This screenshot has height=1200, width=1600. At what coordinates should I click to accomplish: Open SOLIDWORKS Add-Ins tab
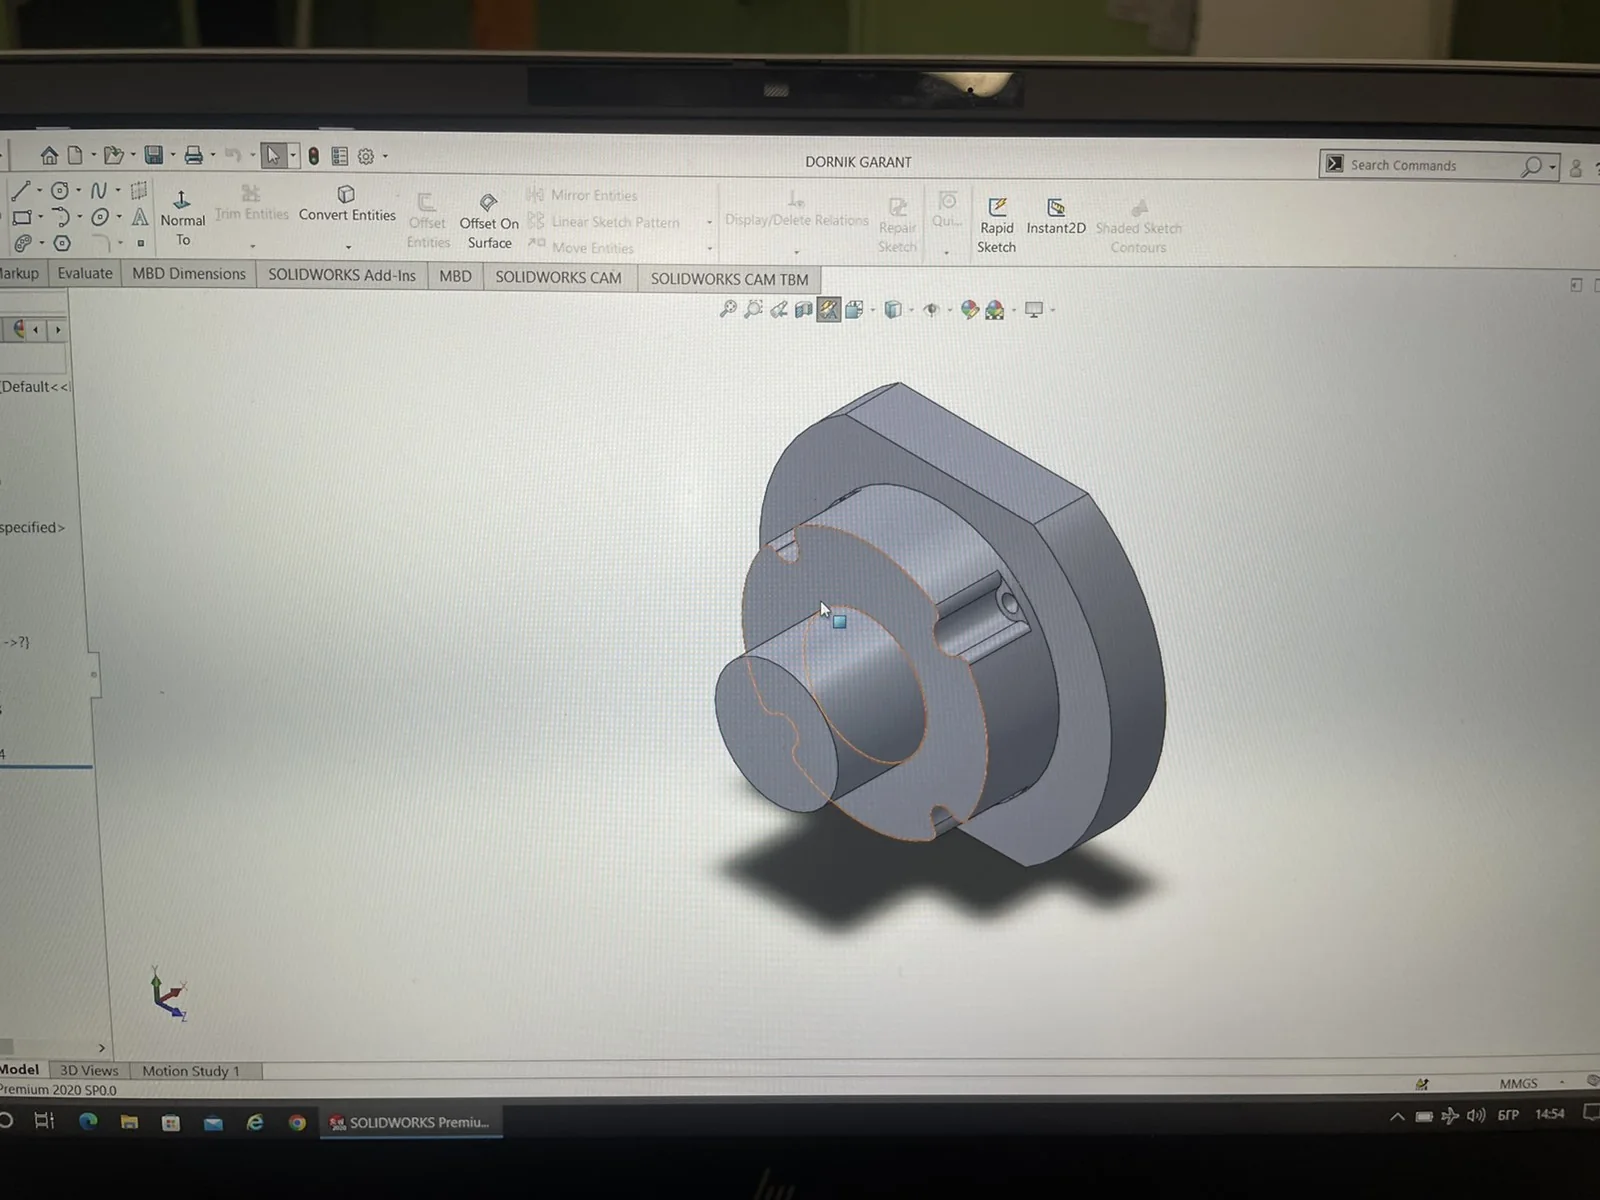(341, 275)
